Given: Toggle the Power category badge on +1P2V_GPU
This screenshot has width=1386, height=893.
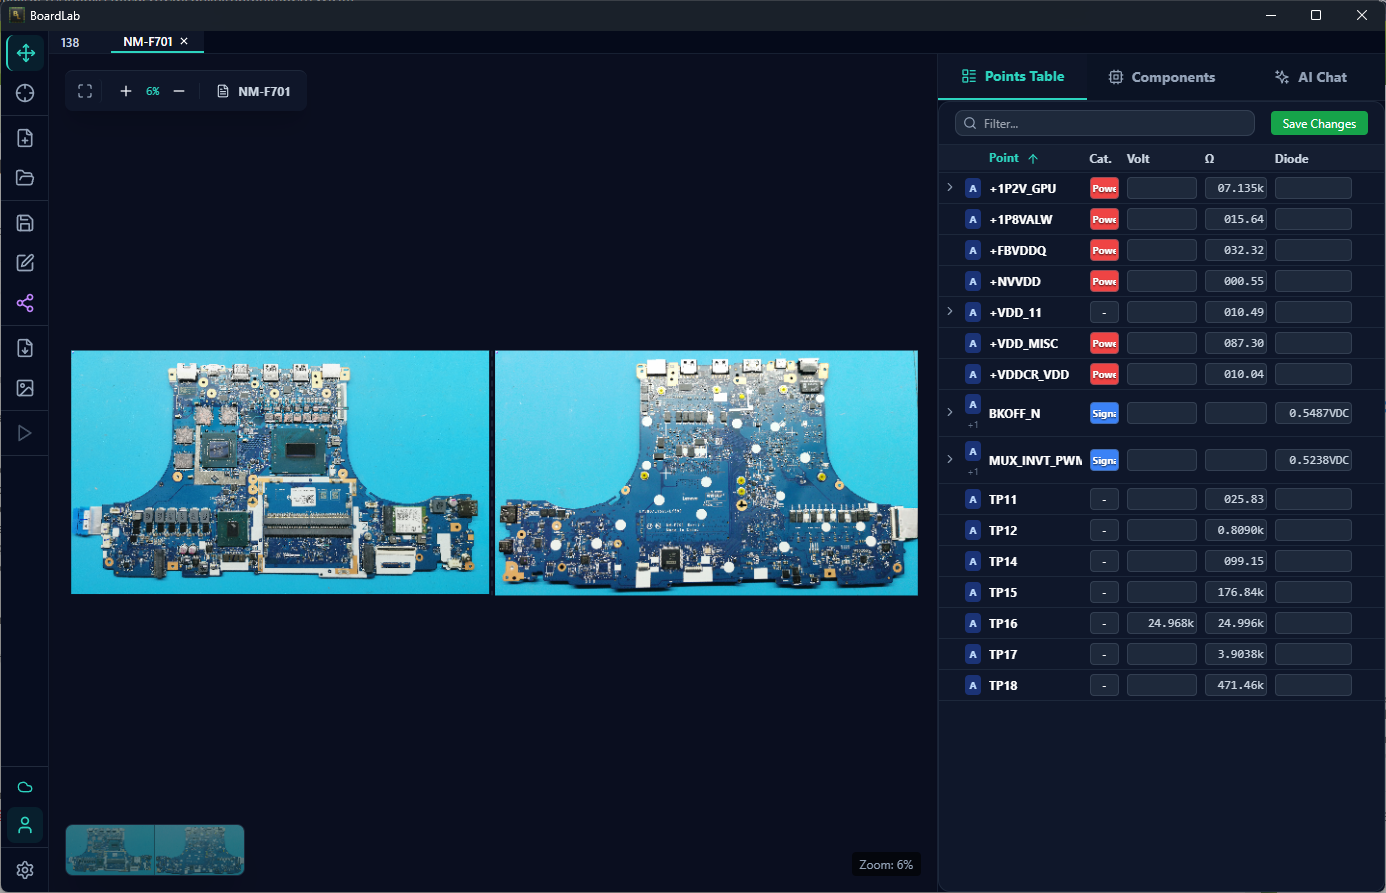Looking at the screenshot, I should coord(1104,187).
